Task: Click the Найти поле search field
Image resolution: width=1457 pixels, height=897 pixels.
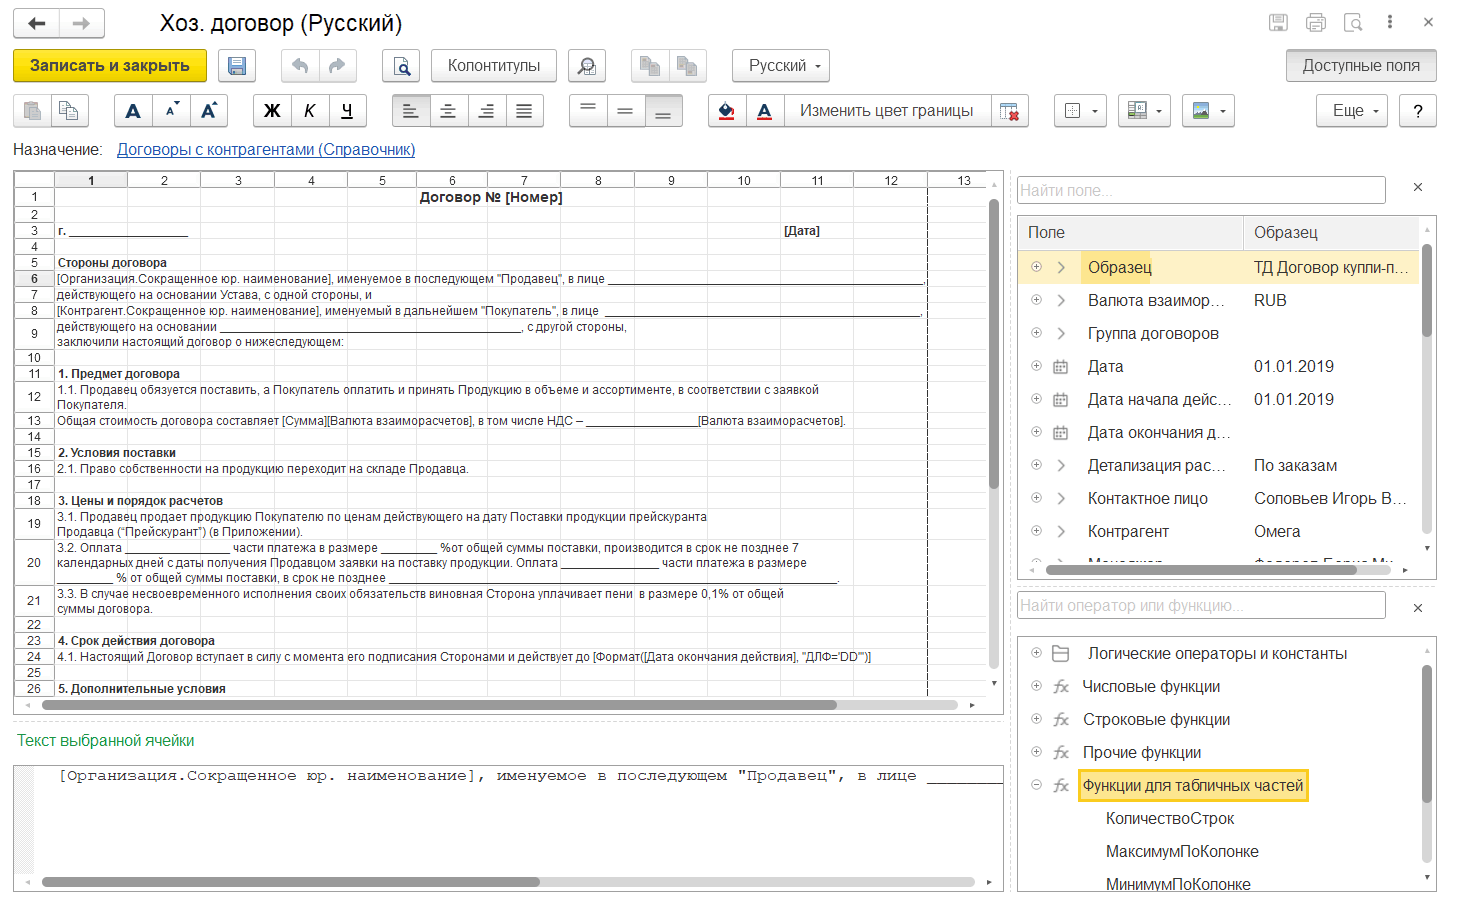Action: [1200, 190]
